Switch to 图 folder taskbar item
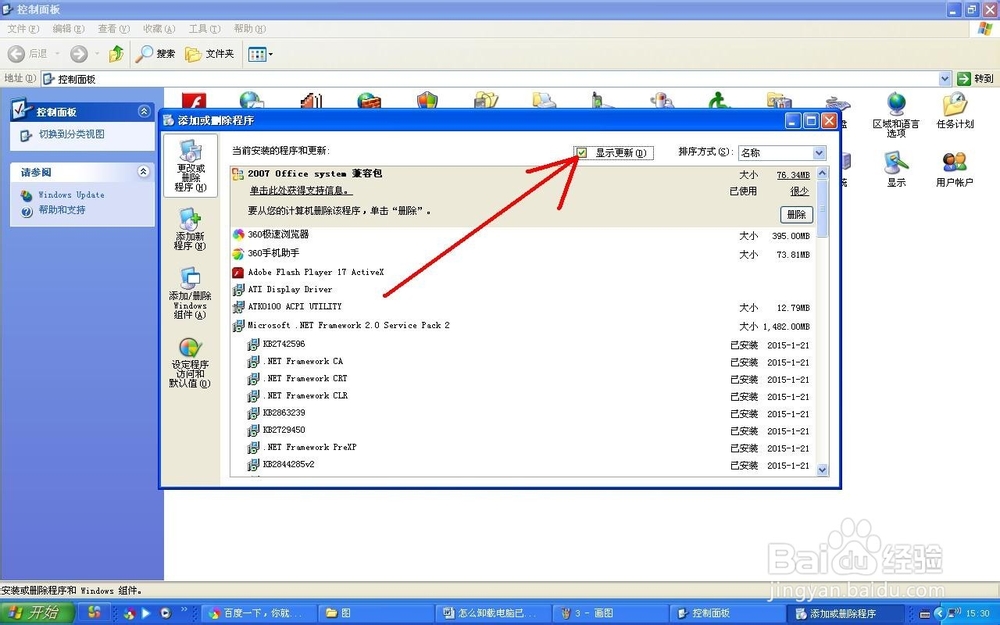Image resolution: width=1000 pixels, height=625 pixels. (x=376, y=613)
